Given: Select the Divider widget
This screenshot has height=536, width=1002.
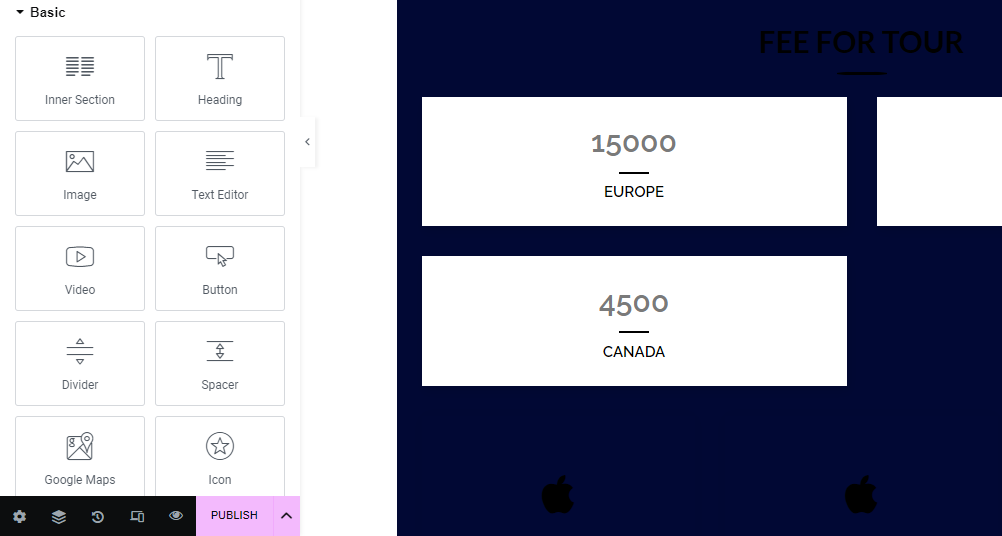Looking at the screenshot, I should tap(80, 363).
